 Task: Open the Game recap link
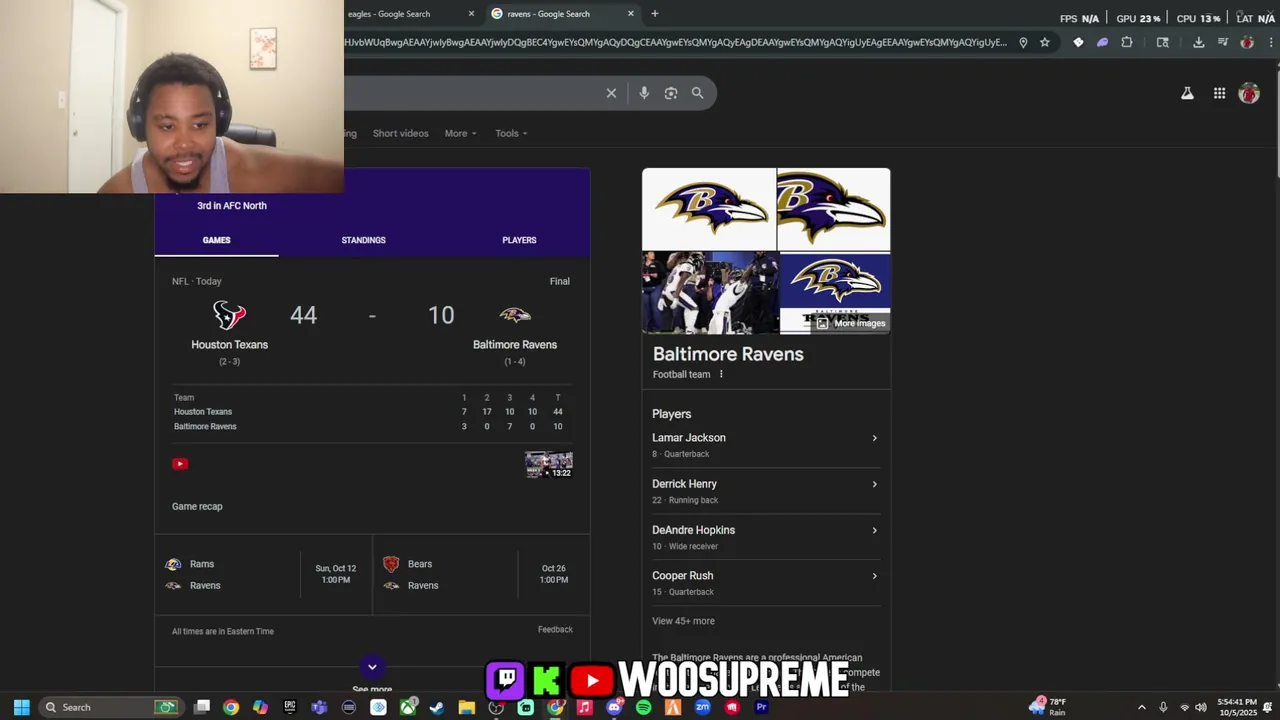pos(197,506)
